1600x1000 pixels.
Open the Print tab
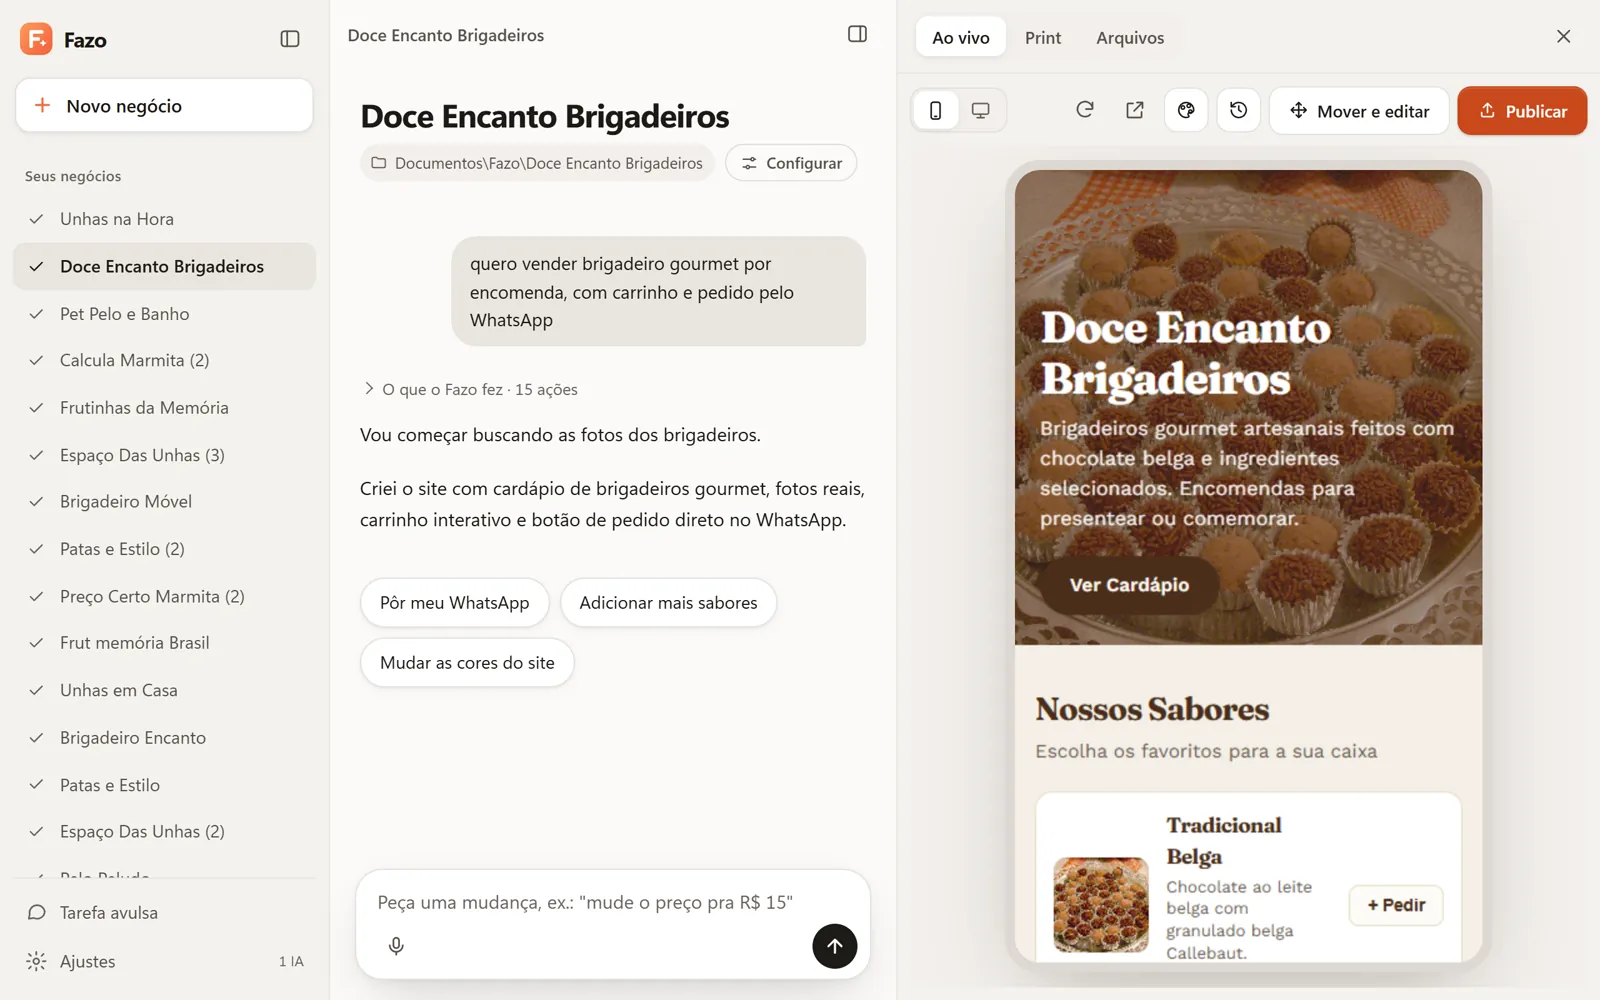pyautogui.click(x=1043, y=38)
